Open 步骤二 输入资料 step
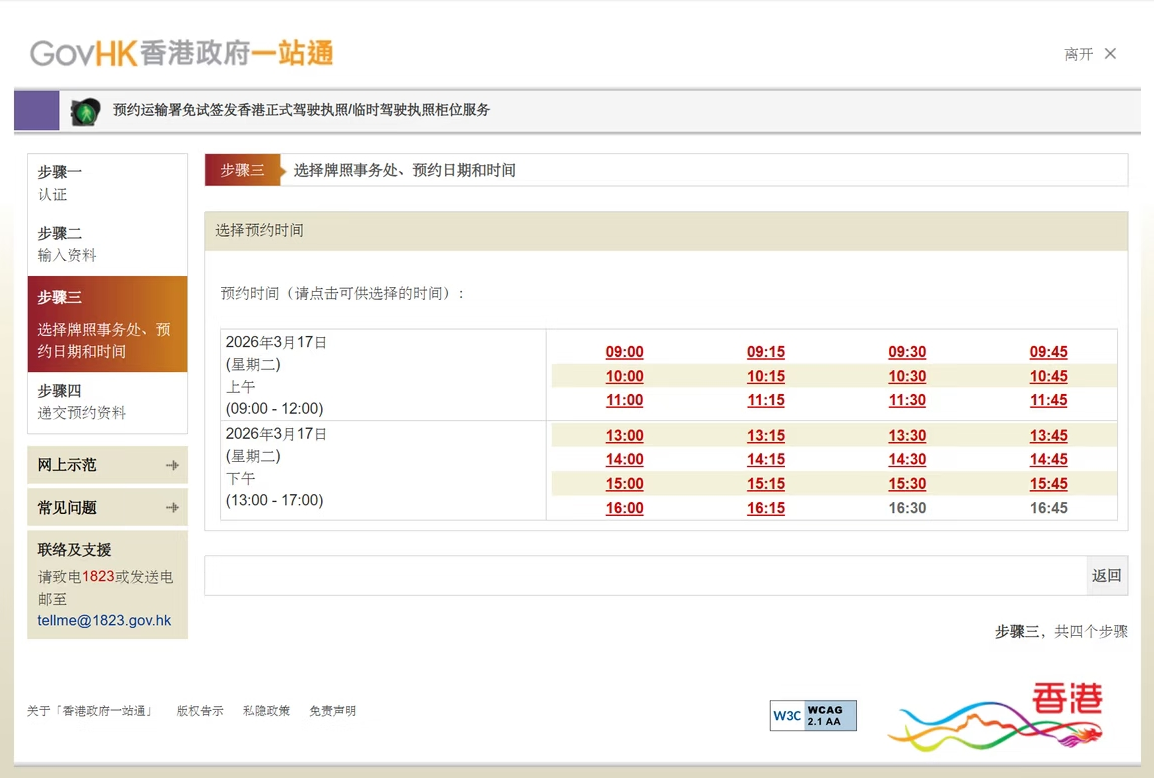 (x=55, y=244)
